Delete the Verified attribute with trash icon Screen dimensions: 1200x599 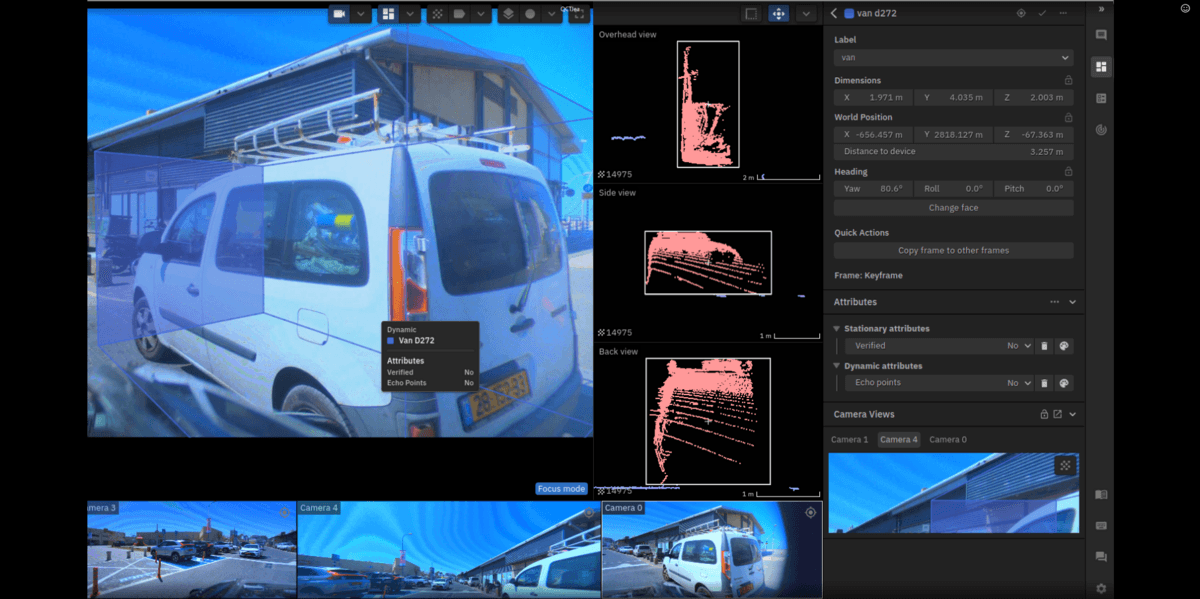click(1045, 346)
